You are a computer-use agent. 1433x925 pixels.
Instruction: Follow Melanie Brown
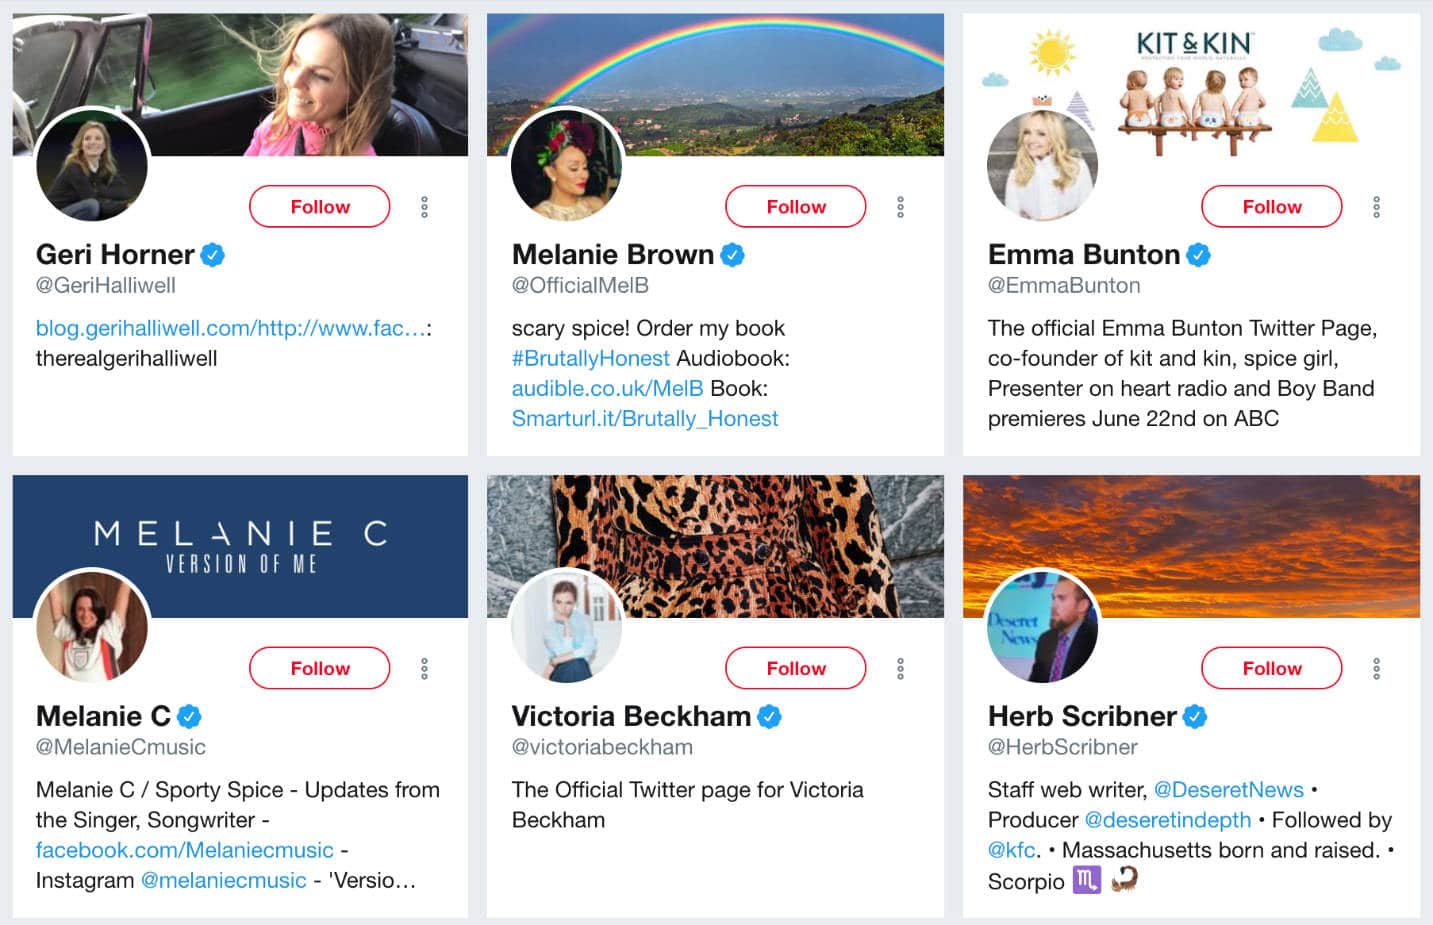(795, 207)
